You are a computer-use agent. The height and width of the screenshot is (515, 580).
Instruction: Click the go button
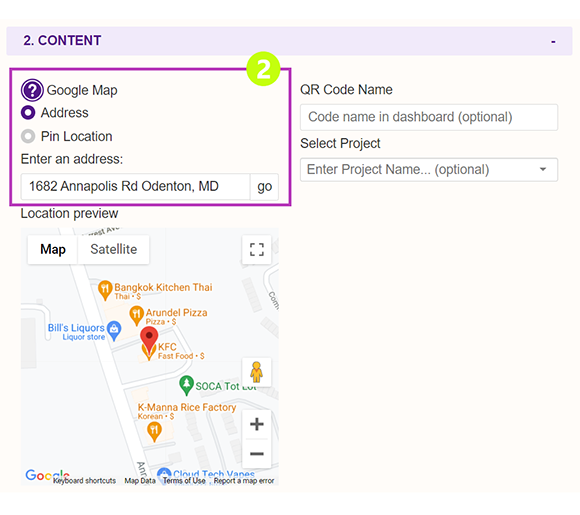pyautogui.click(x=264, y=186)
